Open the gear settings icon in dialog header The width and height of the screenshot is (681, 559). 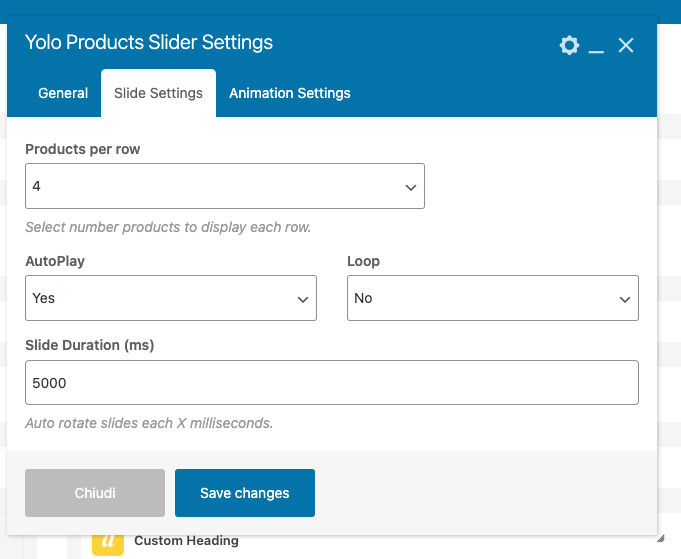tap(569, 45)
